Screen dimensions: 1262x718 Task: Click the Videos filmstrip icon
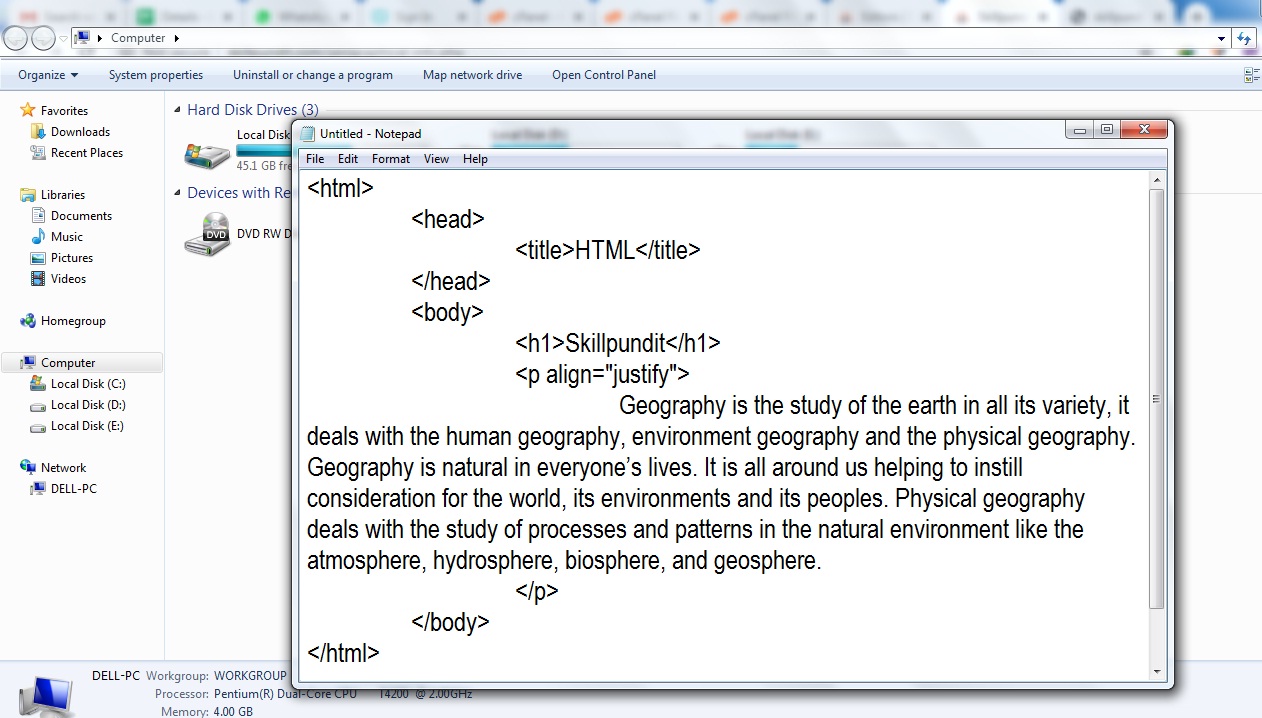(x=38, y=278)
